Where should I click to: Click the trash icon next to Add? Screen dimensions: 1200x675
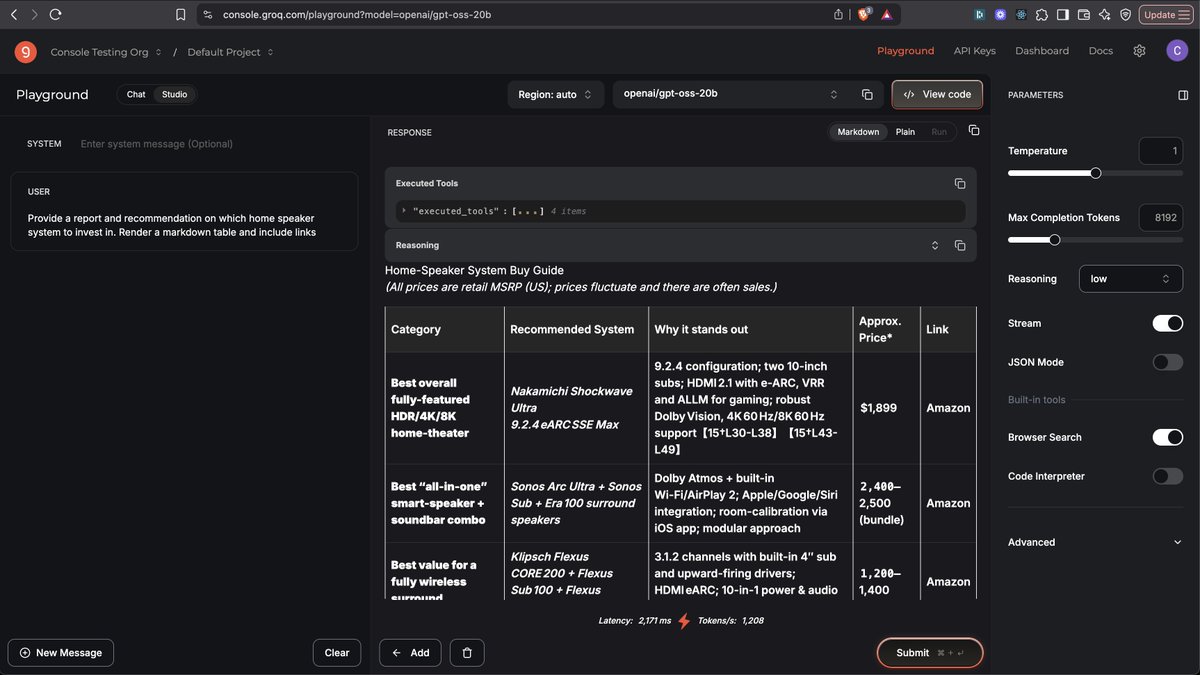click(x=466, y=652)
